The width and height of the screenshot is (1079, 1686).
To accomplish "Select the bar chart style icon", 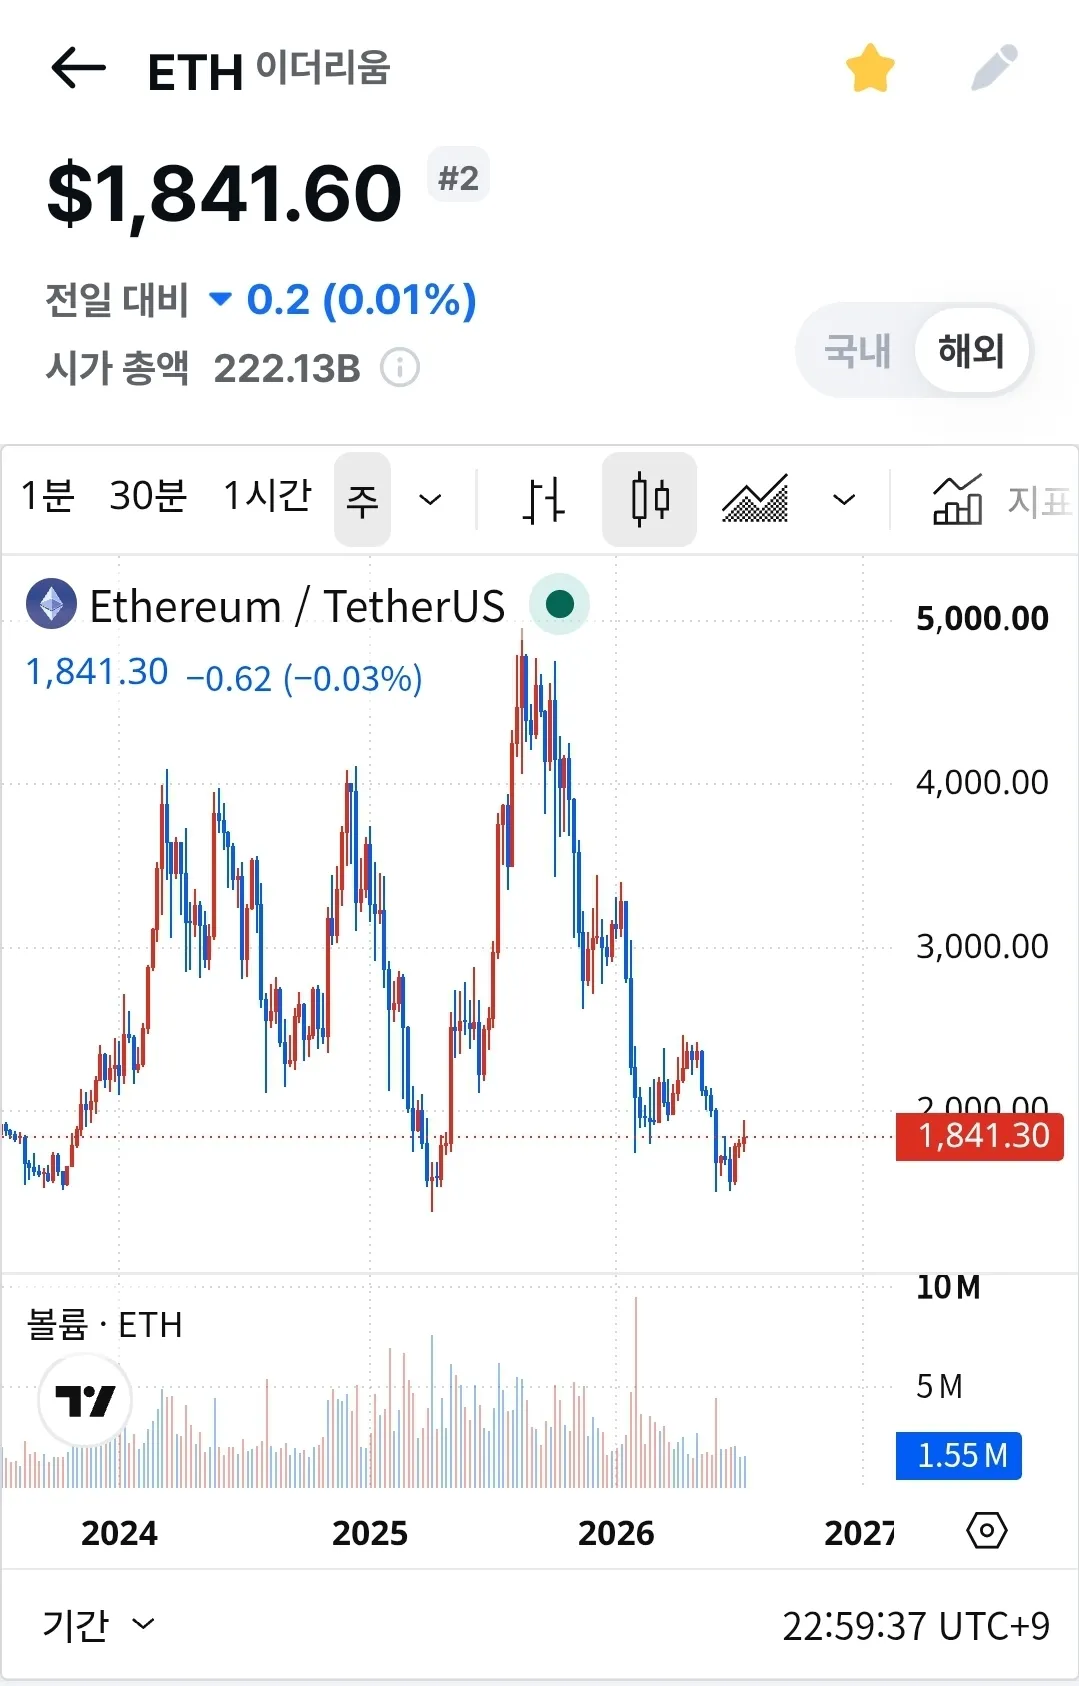I will (x=544, y=499).
